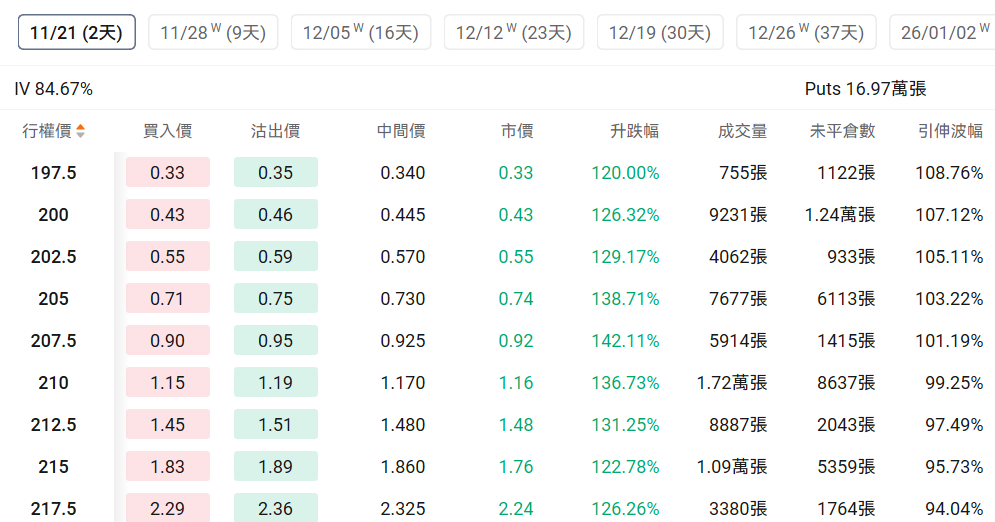995x522 pixels.
Task: Click the 成交量 column header
Action: click(x=742, y=131)
